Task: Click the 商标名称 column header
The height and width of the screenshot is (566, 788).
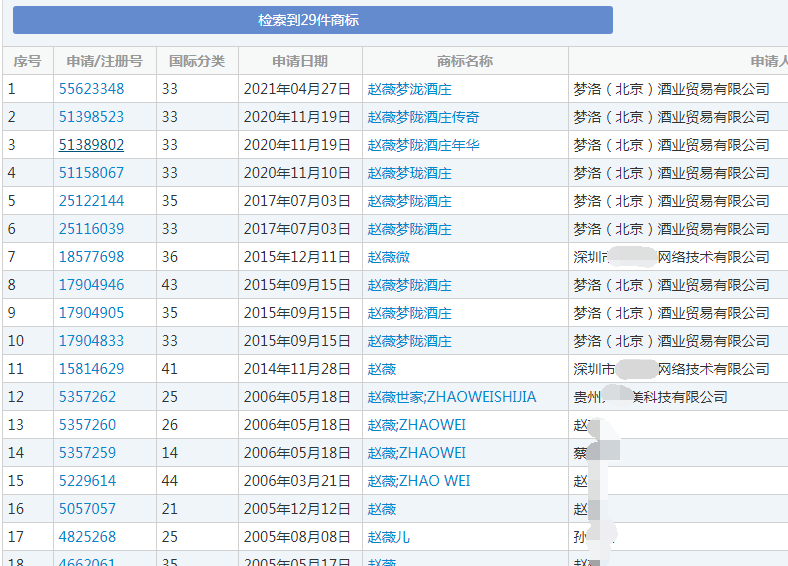Action: (465, 61)
